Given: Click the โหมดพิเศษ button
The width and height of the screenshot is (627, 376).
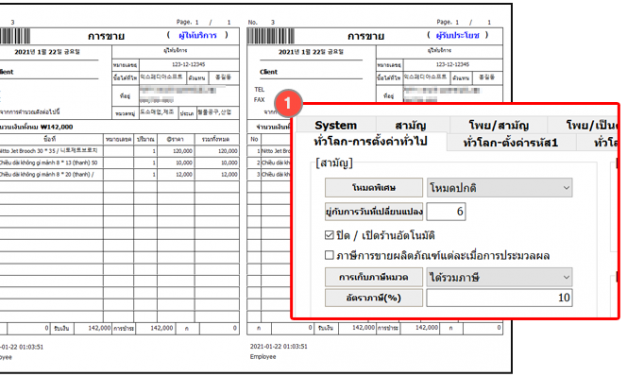Looking at the screenshot, I should 373,188.
